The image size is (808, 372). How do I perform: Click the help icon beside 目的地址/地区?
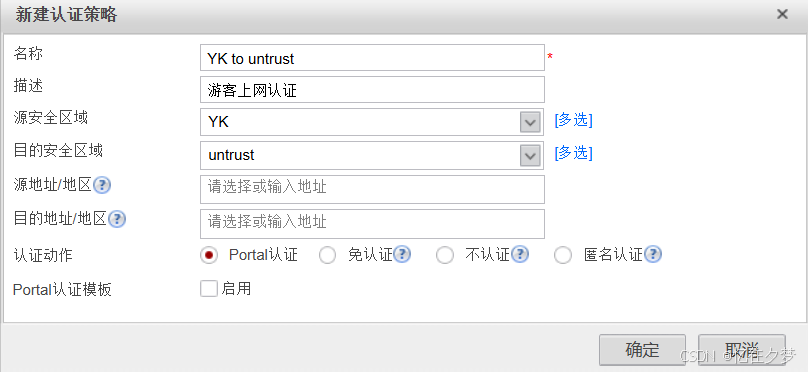pos(117,219)
